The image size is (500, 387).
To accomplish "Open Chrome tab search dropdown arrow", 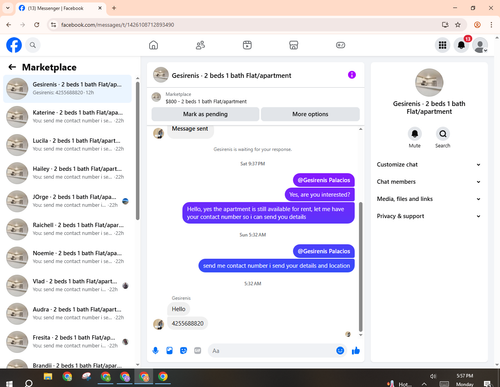I will pyautogui.click(x=7, y=8).
